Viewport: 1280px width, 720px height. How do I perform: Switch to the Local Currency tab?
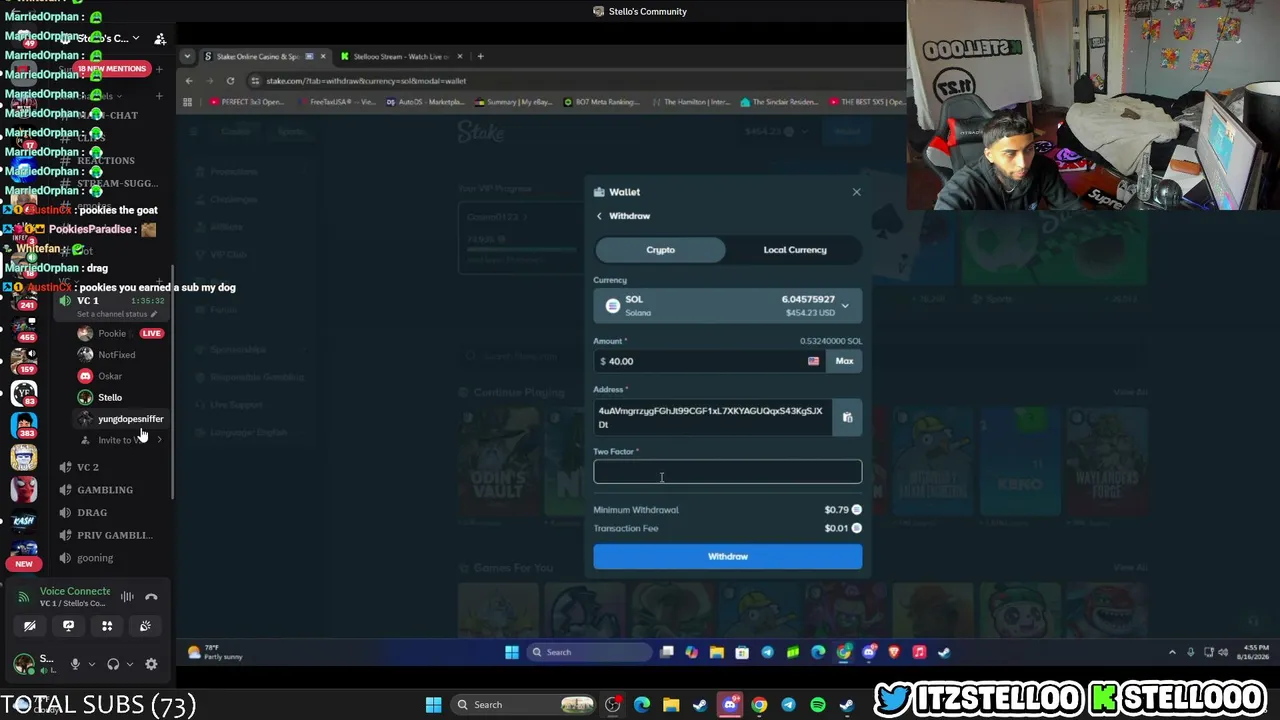(x=795, y=250)
